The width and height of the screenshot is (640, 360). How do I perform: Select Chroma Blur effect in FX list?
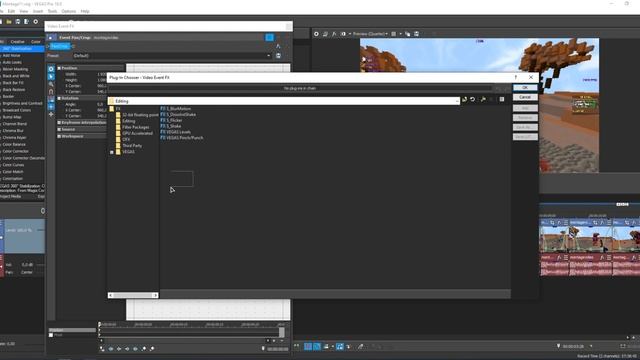coord(13,131)
